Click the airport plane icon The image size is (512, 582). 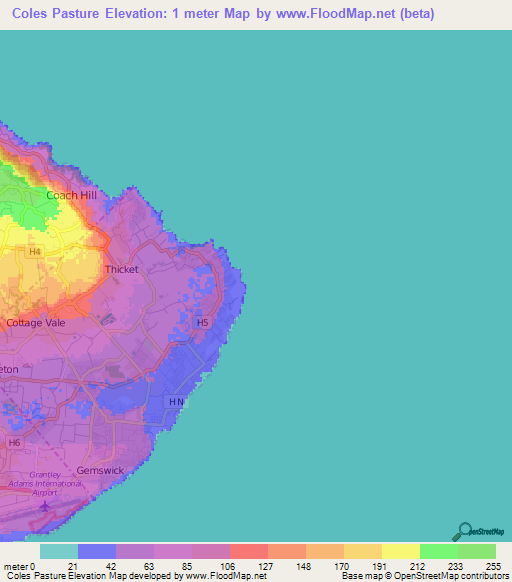pyautogui.click(x=45, y=506)
